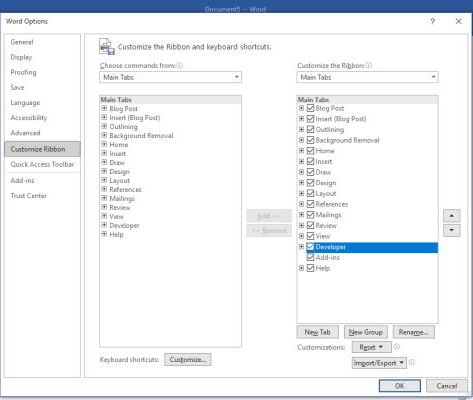The width and height of the screenshot is (473, 400).
Task: Select View in left commands list
Action: [x=116, y=216]
